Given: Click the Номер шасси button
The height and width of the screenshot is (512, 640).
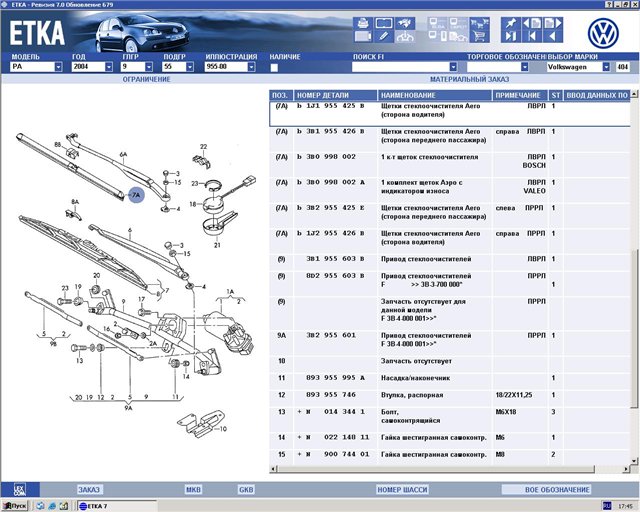Looking at the screenshot, I should (402, 489).
